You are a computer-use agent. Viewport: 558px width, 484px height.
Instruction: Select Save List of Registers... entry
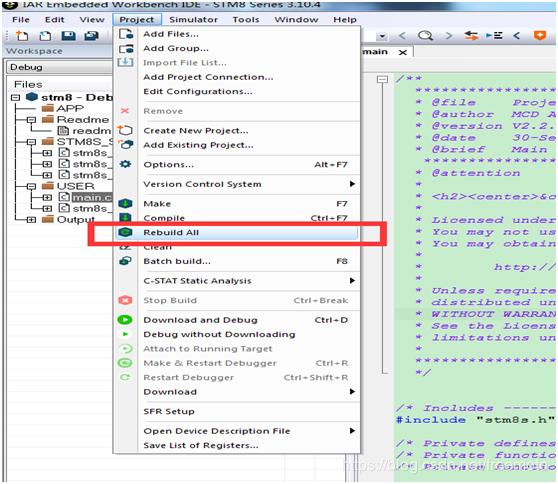click(237, 445)
